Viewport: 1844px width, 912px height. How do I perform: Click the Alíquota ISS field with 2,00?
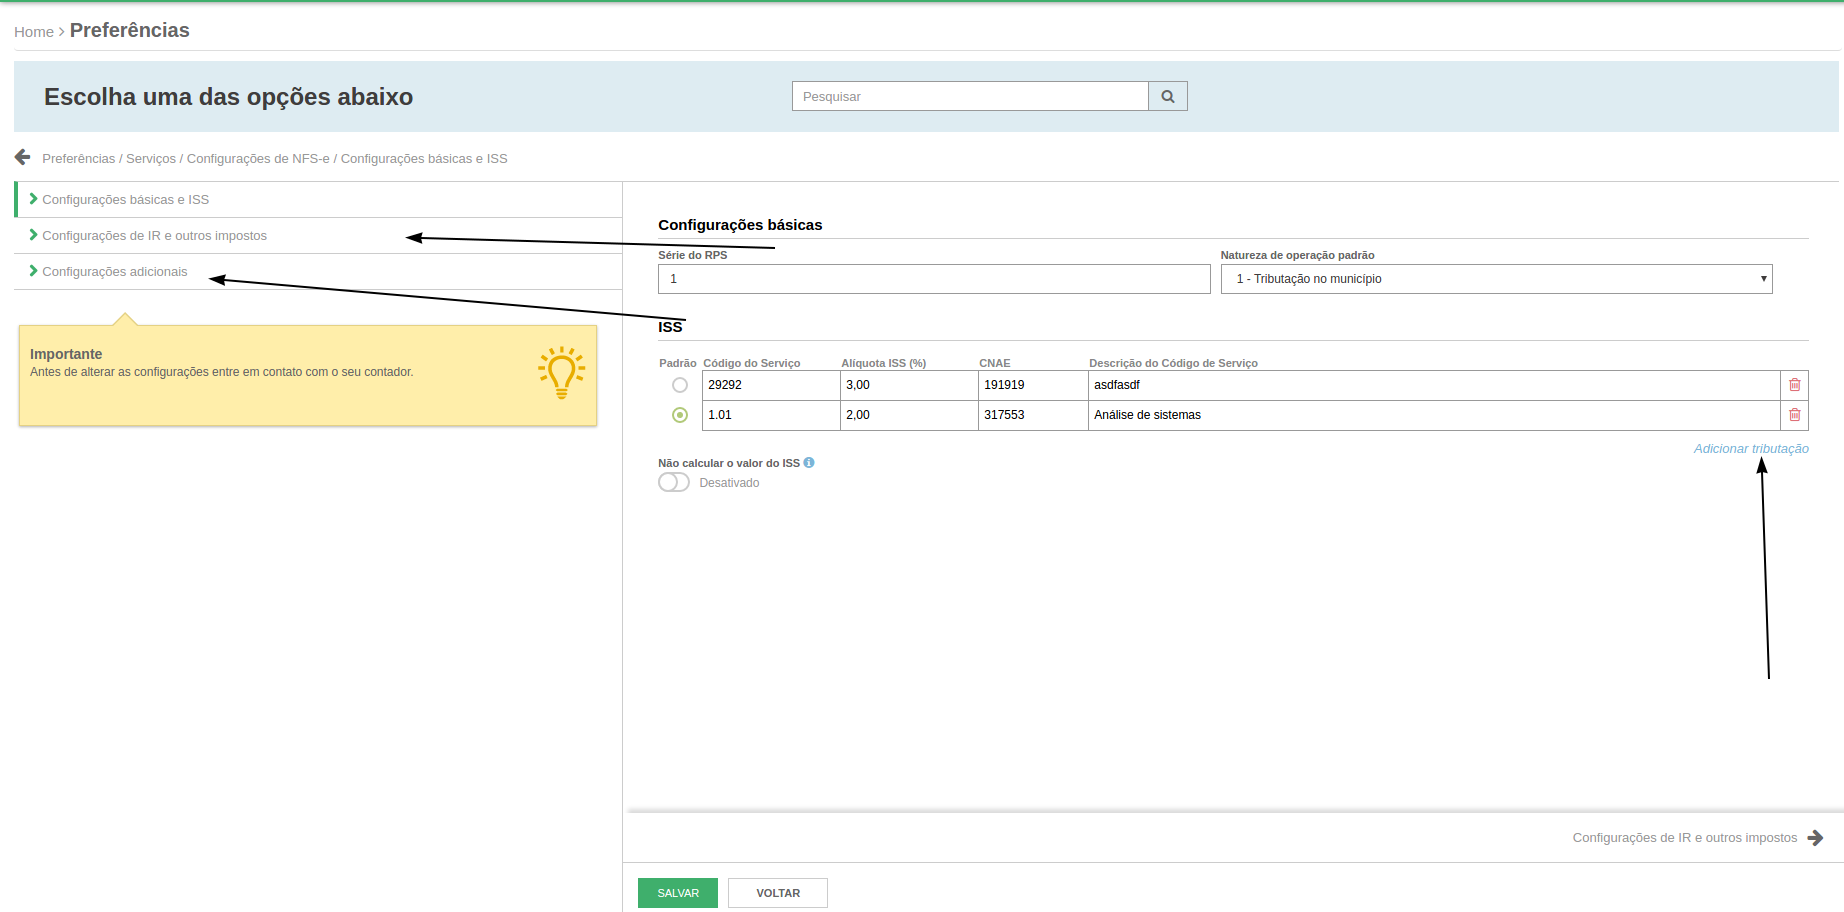click(909, 415)
